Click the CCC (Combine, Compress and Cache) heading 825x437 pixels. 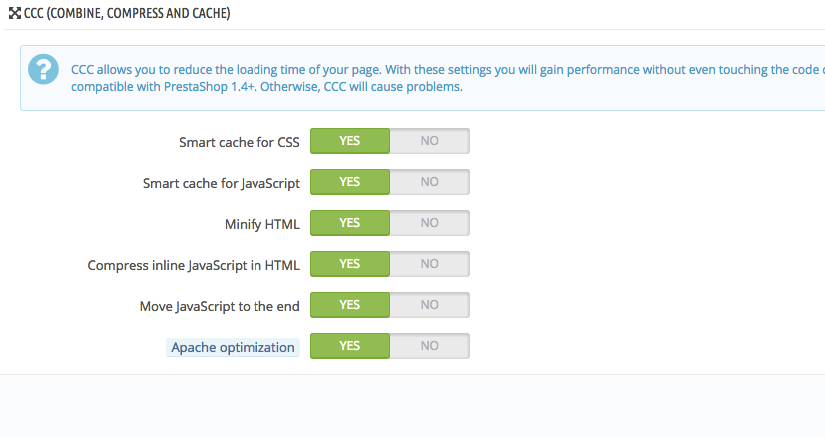[127, 13]
